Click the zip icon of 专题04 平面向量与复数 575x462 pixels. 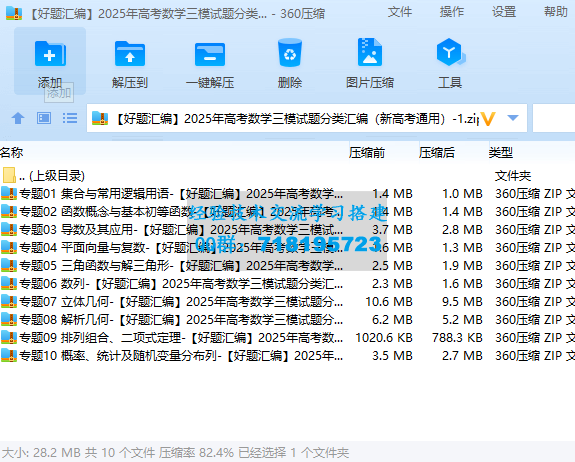[9, 247]
